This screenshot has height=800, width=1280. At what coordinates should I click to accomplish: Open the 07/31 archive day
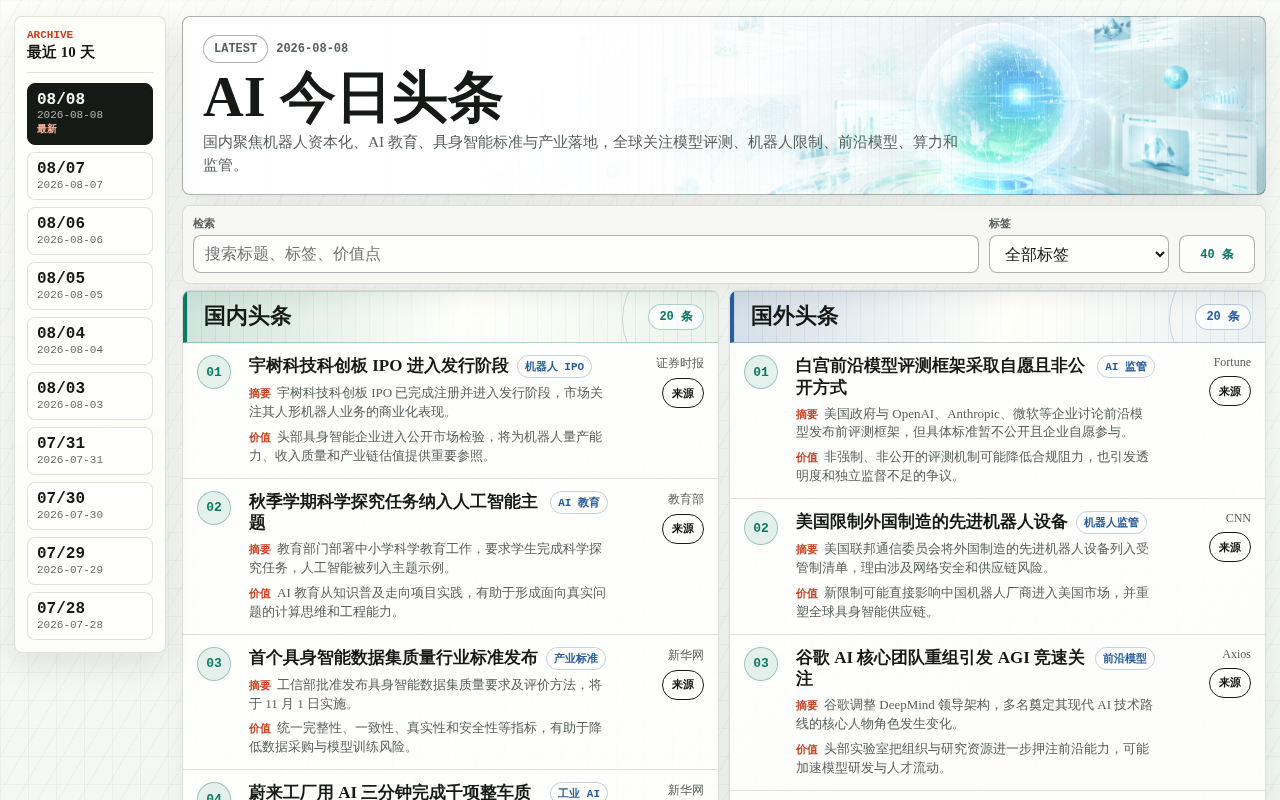[x=90, y=451]
